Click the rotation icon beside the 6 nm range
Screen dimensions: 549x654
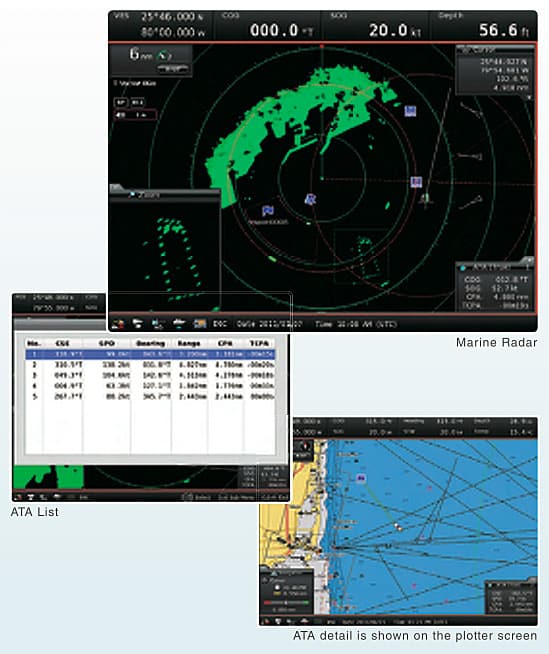[x=164, y=55]
